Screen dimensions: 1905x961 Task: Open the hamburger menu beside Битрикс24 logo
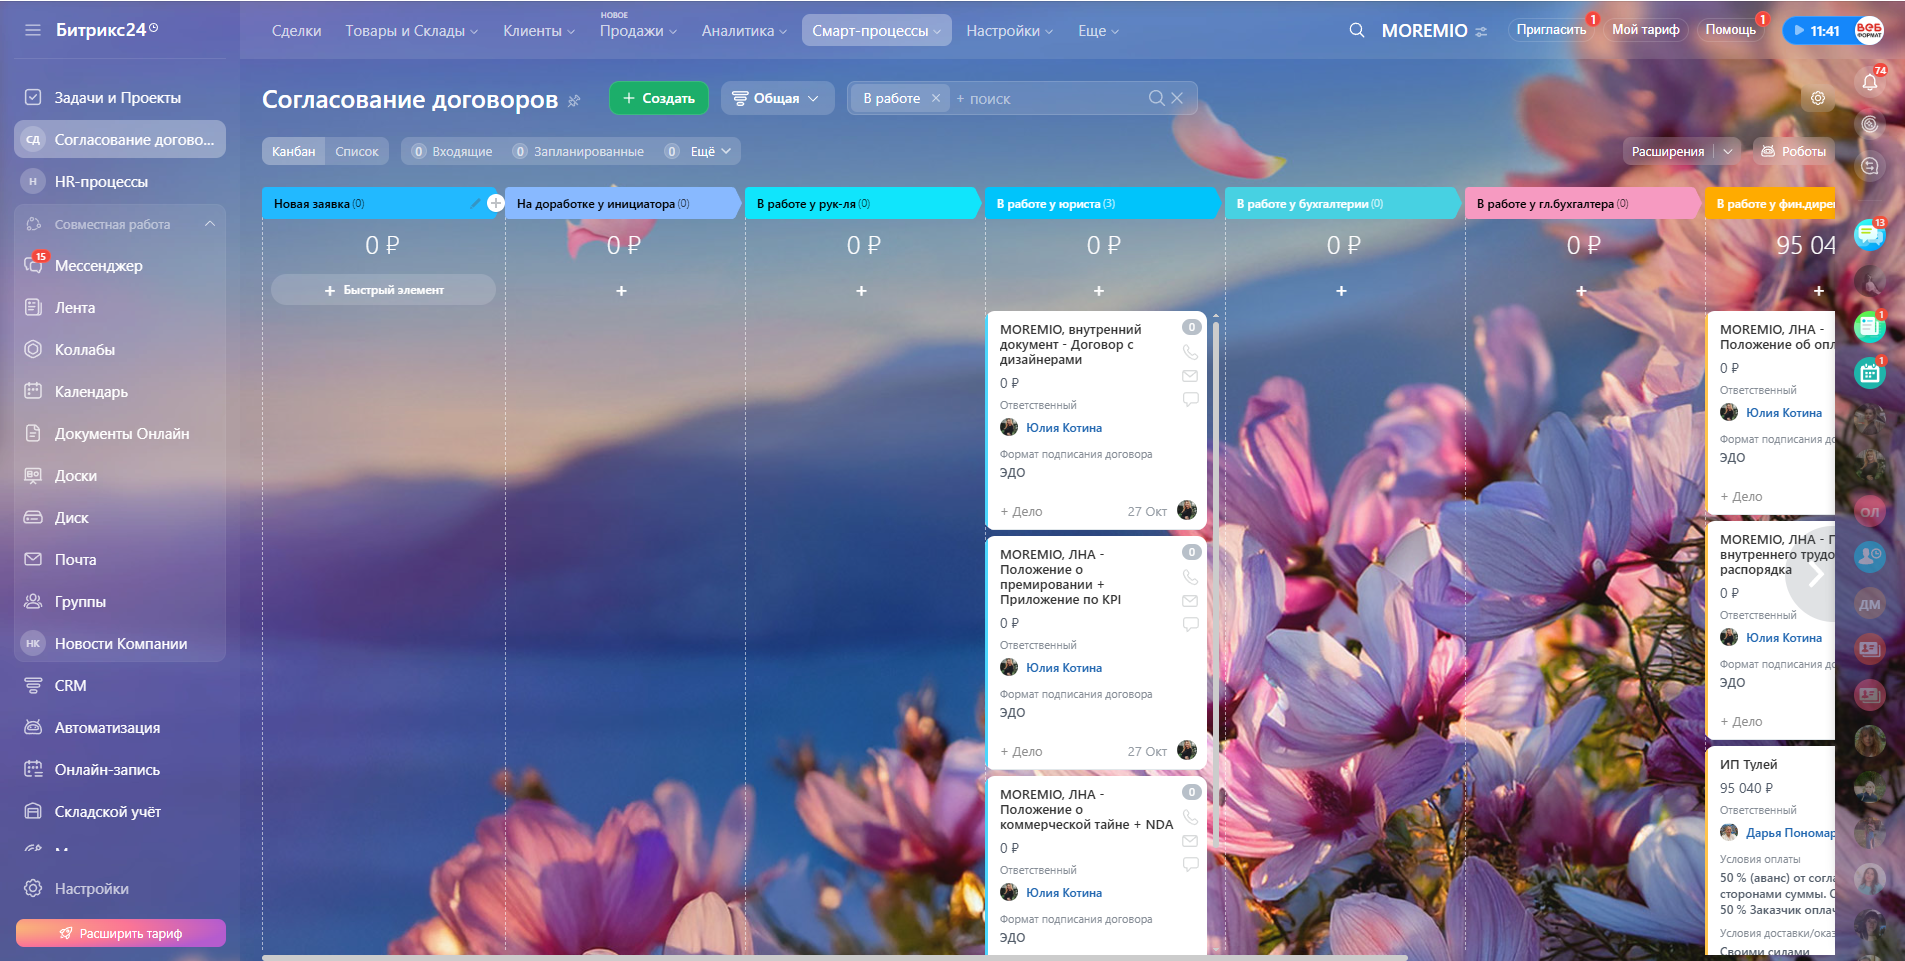(x=33, y=30)
